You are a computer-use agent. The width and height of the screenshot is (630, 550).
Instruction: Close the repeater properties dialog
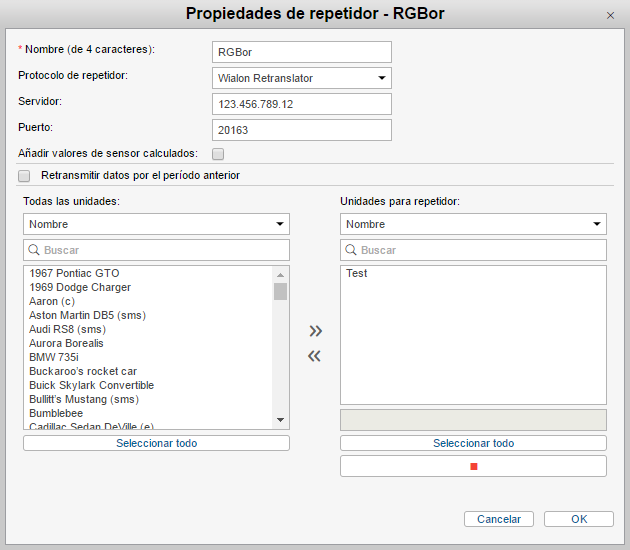(x=611, y=15)
